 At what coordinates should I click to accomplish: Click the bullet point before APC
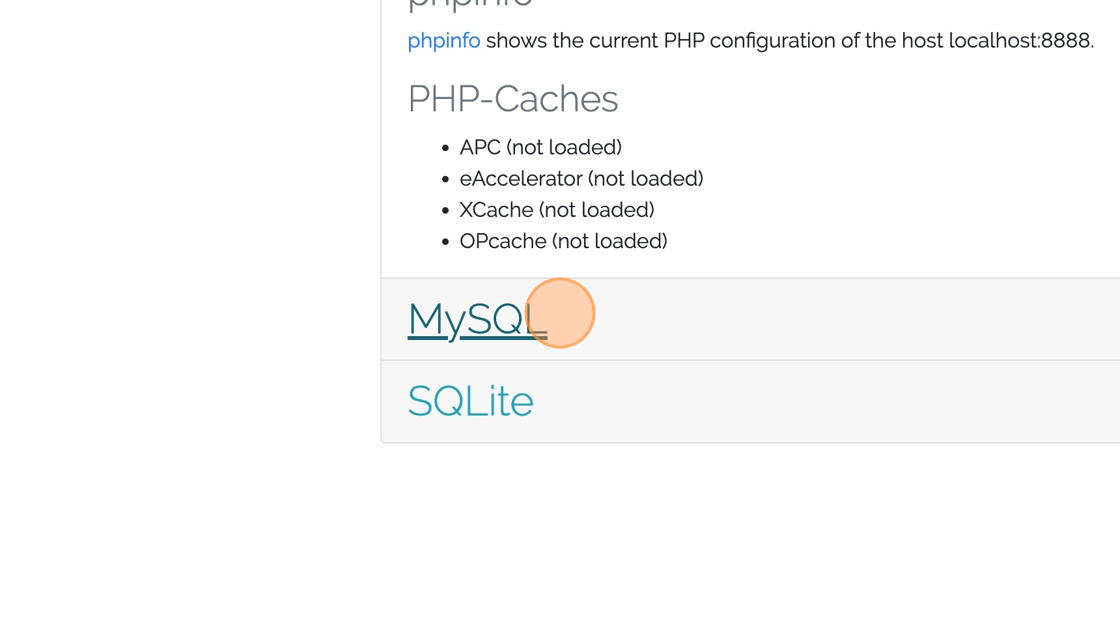point(445,148)
